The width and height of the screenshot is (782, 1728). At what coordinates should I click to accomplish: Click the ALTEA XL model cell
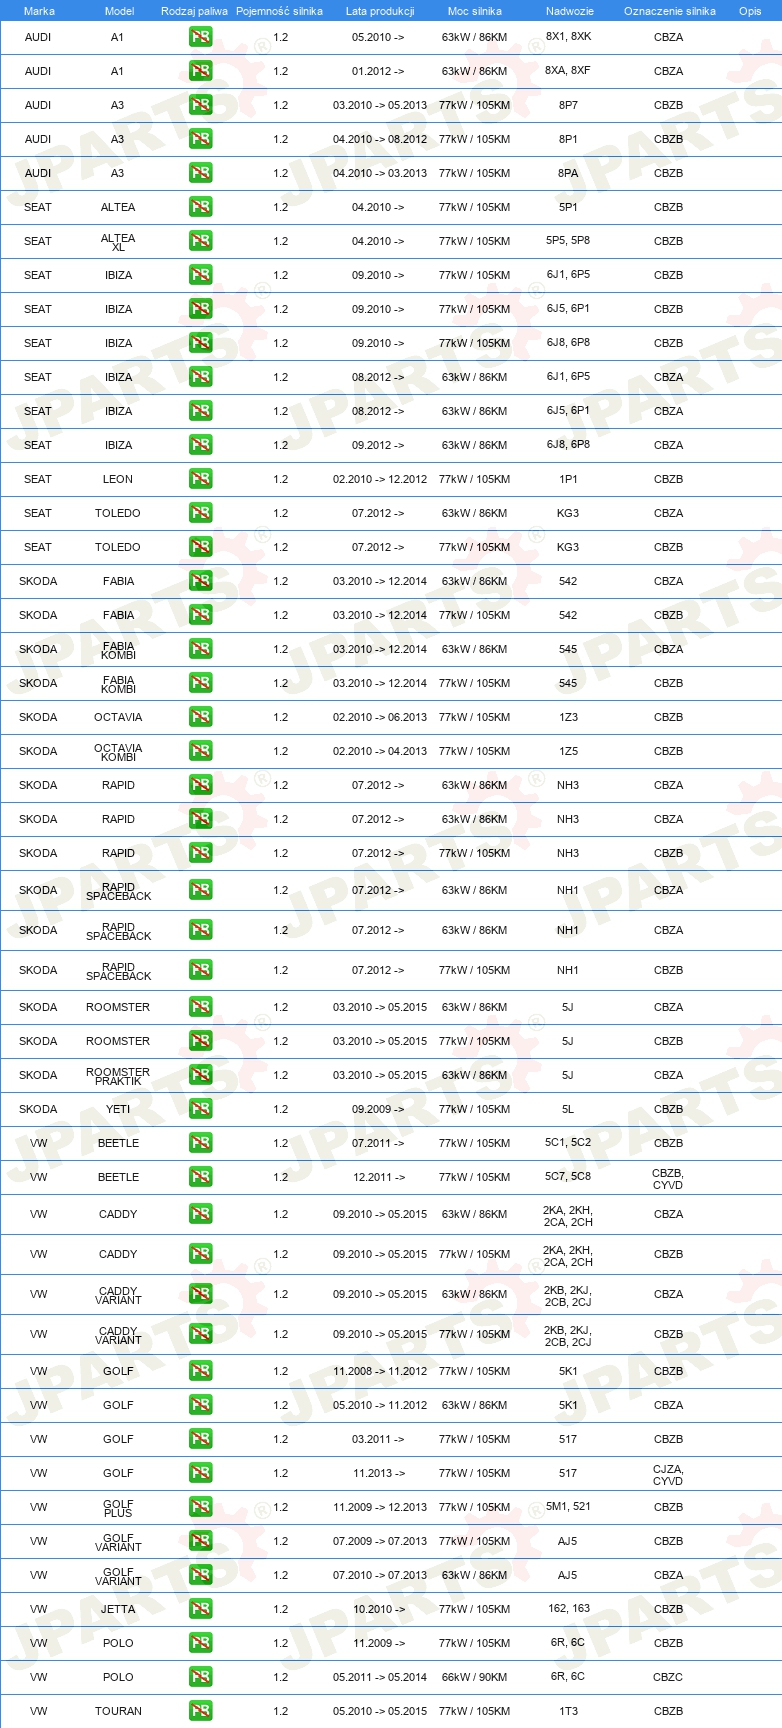(x=118, y=242)
